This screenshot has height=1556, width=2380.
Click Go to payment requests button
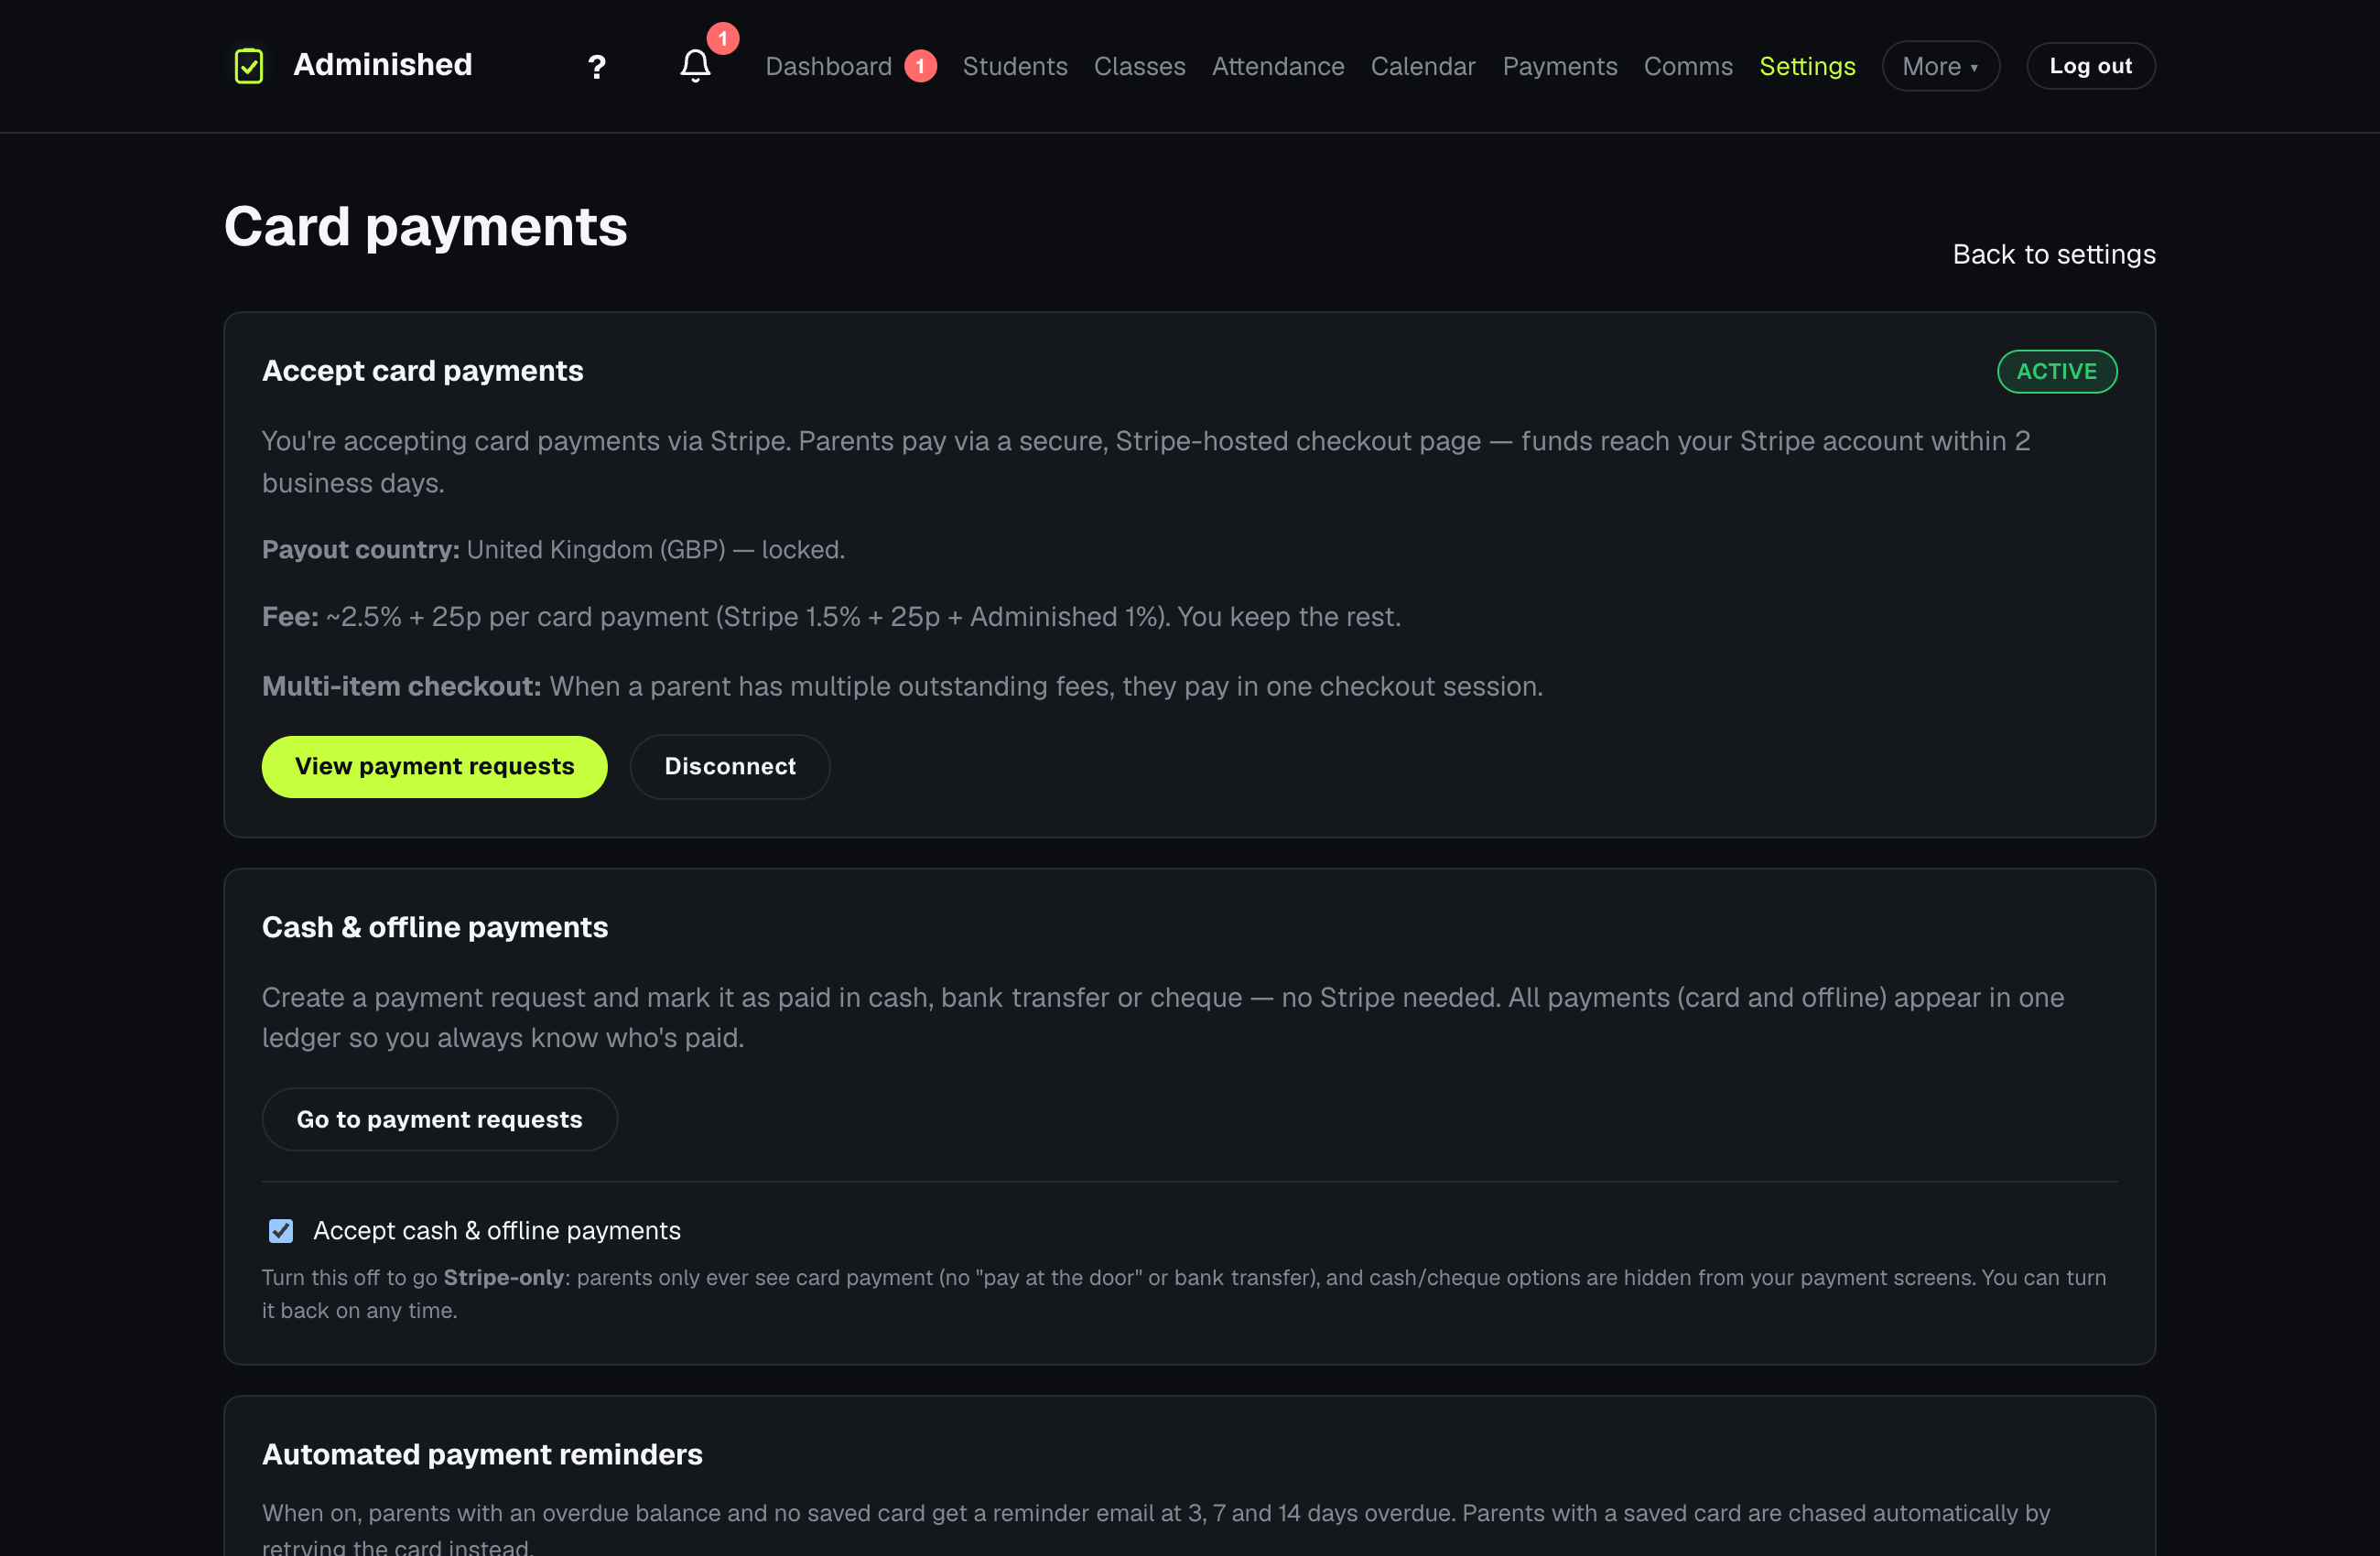[x=439, y=1119]
